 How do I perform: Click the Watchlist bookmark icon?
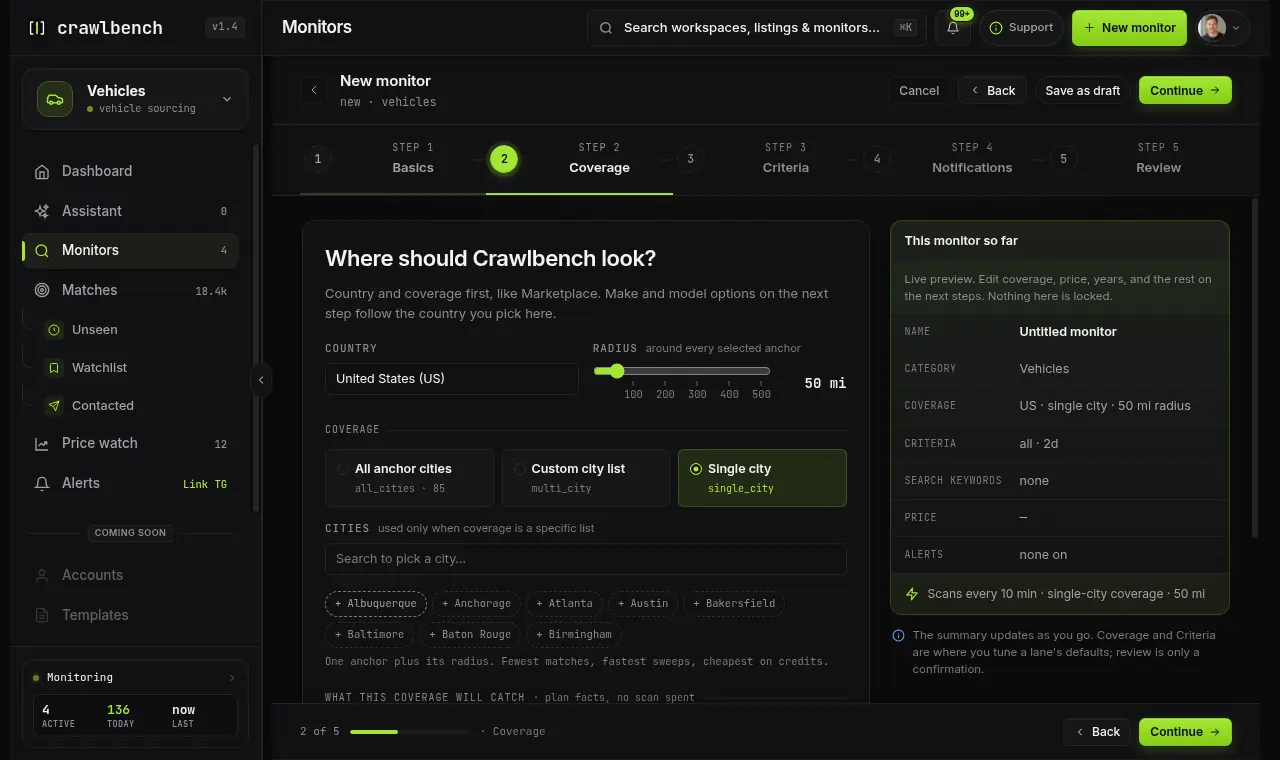click(54, 368)
